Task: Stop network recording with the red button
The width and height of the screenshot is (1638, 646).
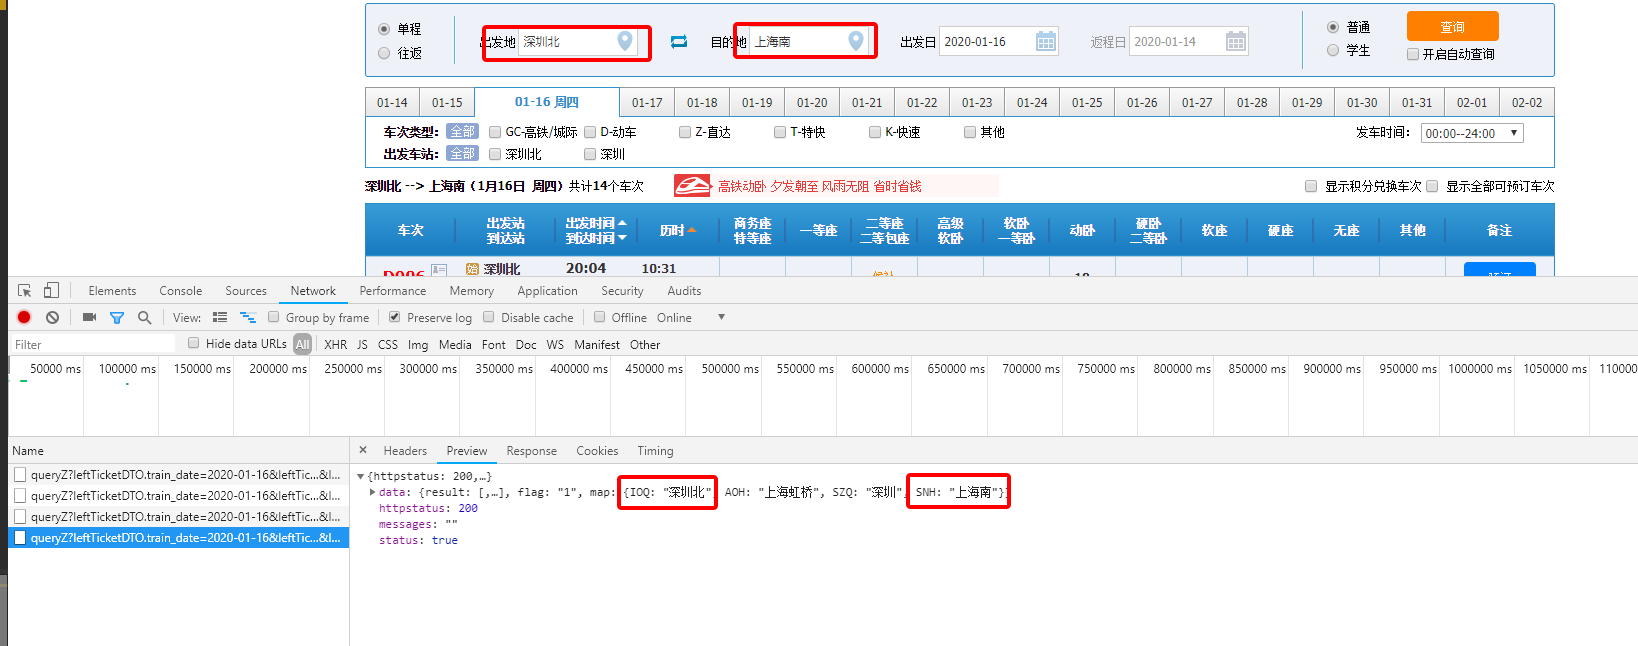Action: 24,317
